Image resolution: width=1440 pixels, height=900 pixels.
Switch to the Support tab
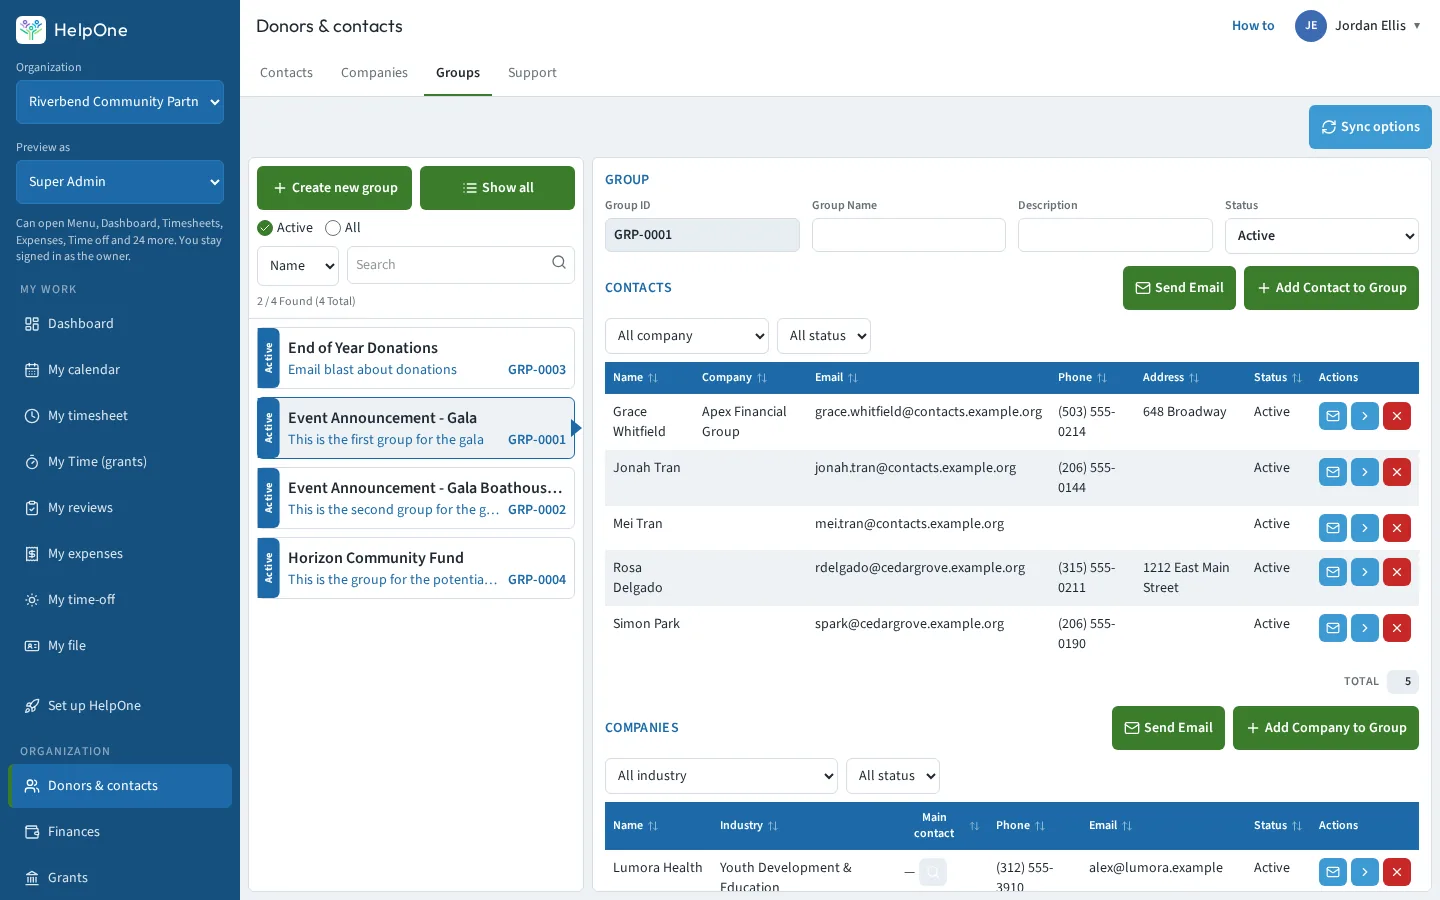pos(532,73)
